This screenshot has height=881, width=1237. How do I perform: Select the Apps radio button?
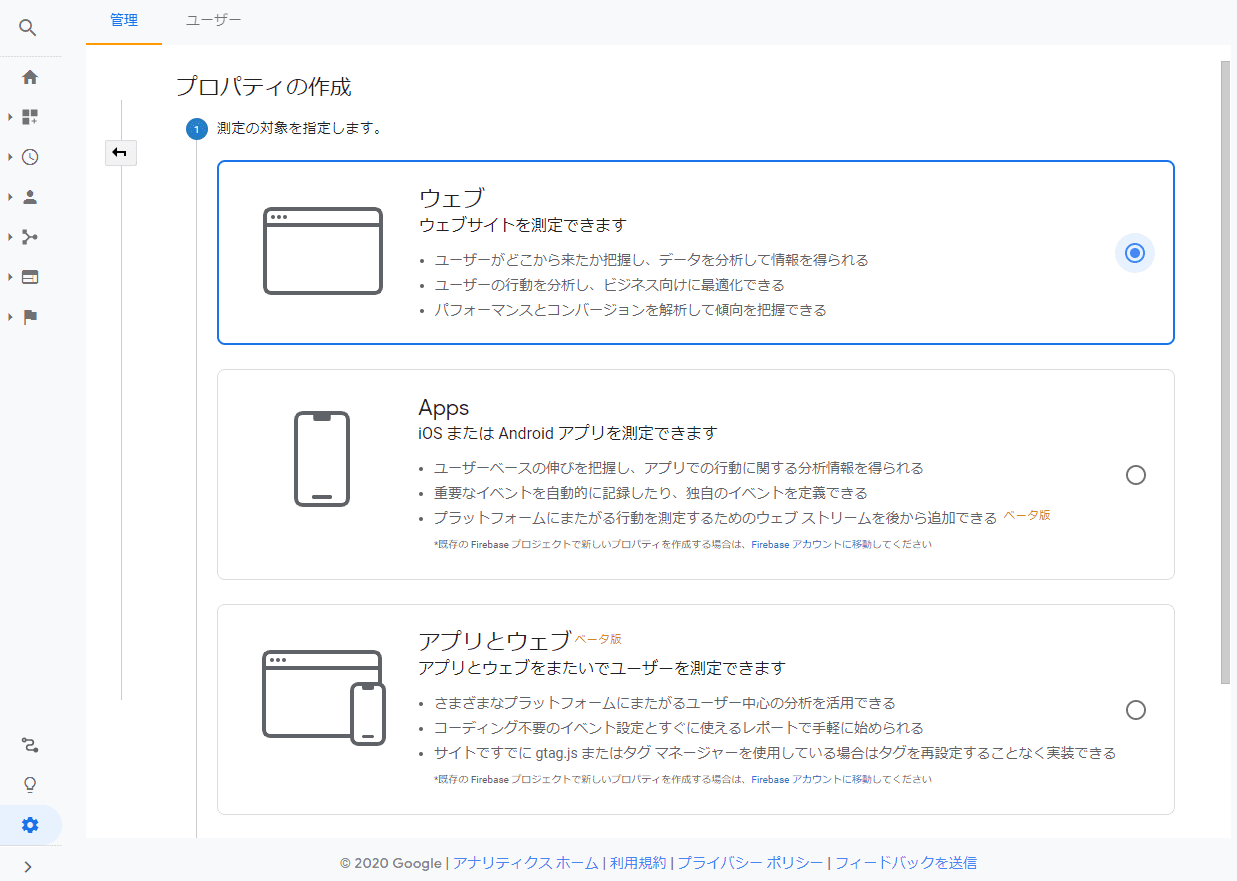tap(1135, 475)
